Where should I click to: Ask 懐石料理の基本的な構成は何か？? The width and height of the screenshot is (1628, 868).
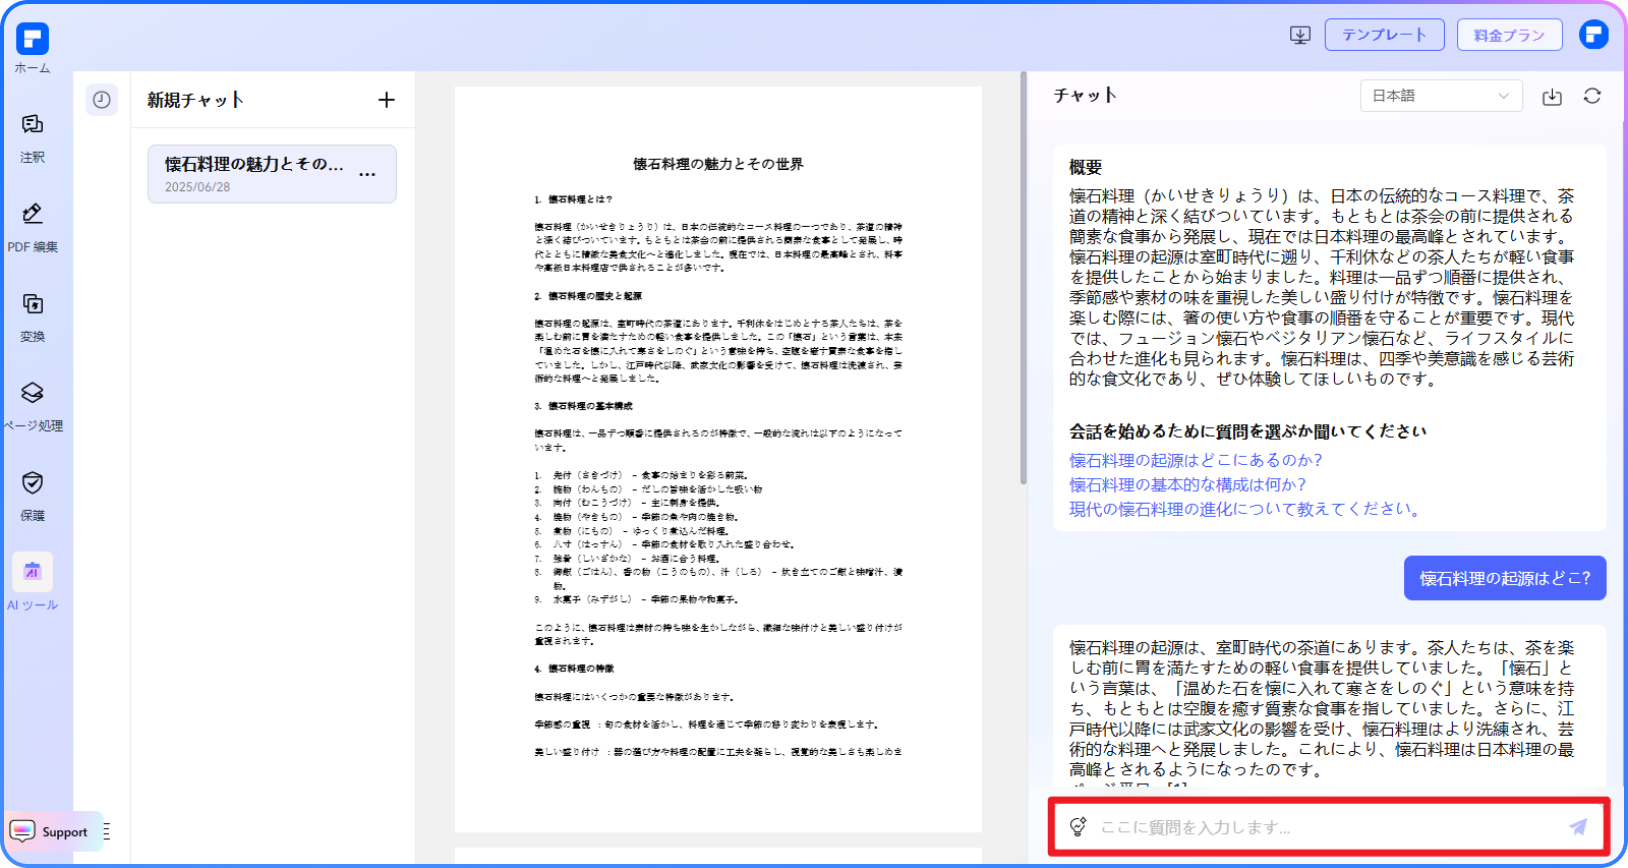1188,484
